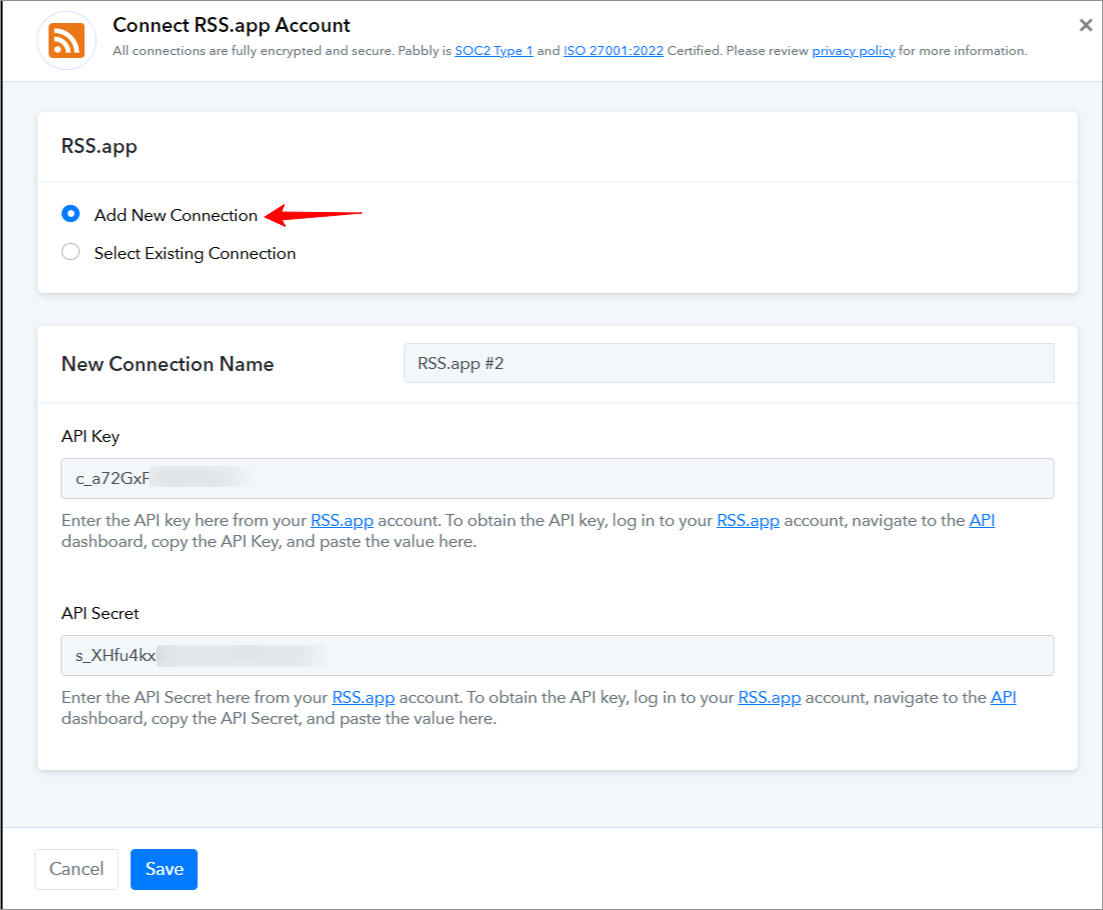
Task: Save the new RSS.app connection
Action: coord(164,869)
